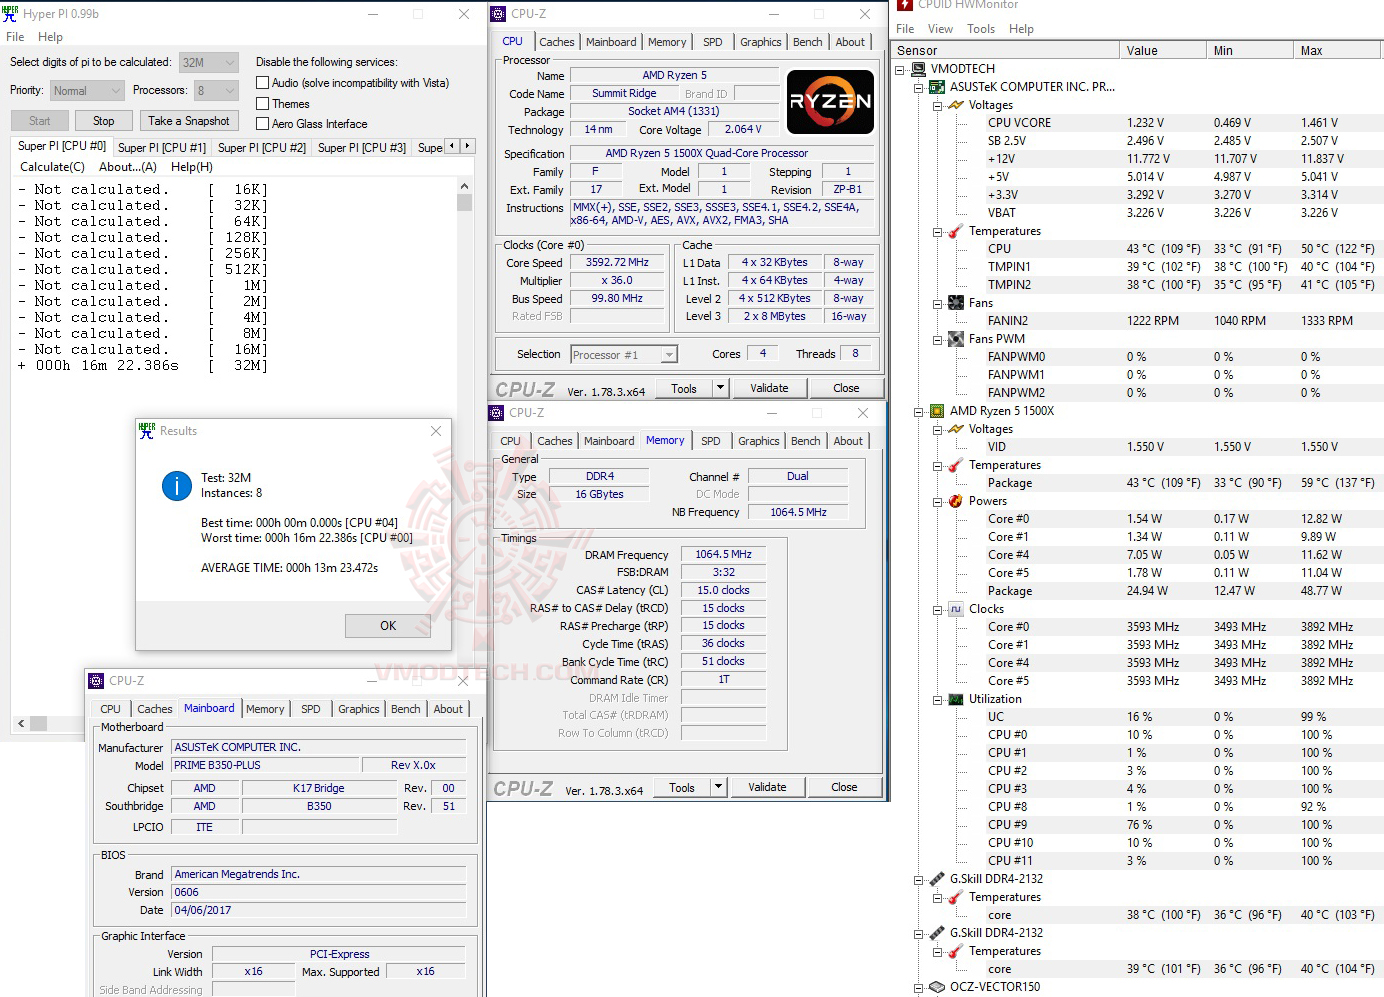Open Tools dropdown arrow in CPU-Z CPU window

point(719,388)
